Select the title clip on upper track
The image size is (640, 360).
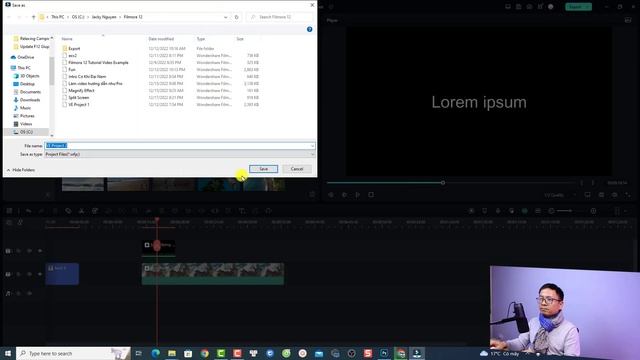click(x=159, y=247)
